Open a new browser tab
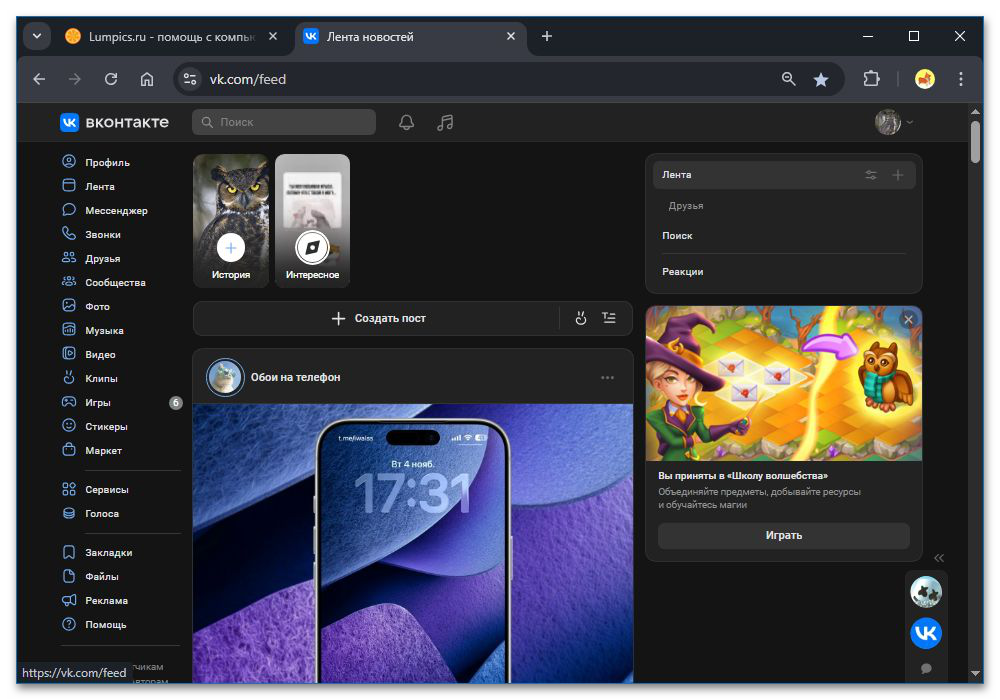The width and height of the screenshot is (1000, 700). [547, 36]
